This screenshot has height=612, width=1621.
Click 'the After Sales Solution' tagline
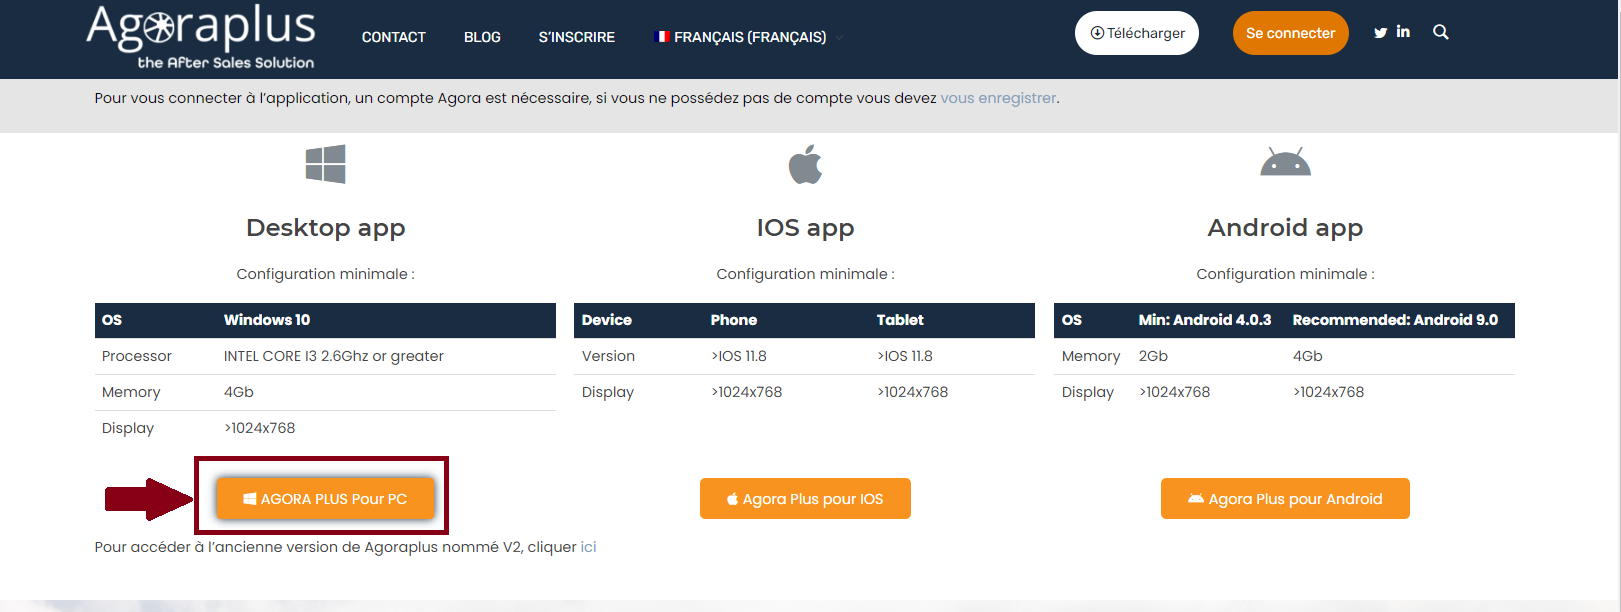pyautogui.click(x=226, y=62)
